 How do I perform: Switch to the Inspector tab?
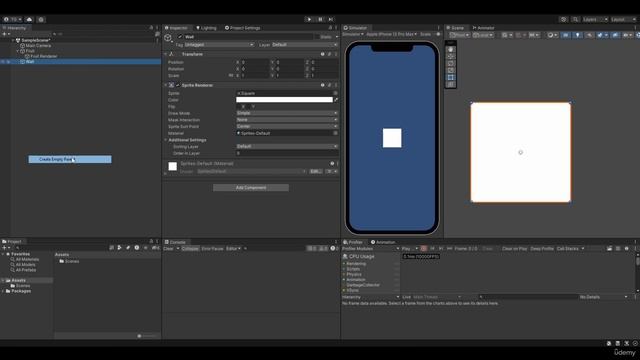(176, 28)
